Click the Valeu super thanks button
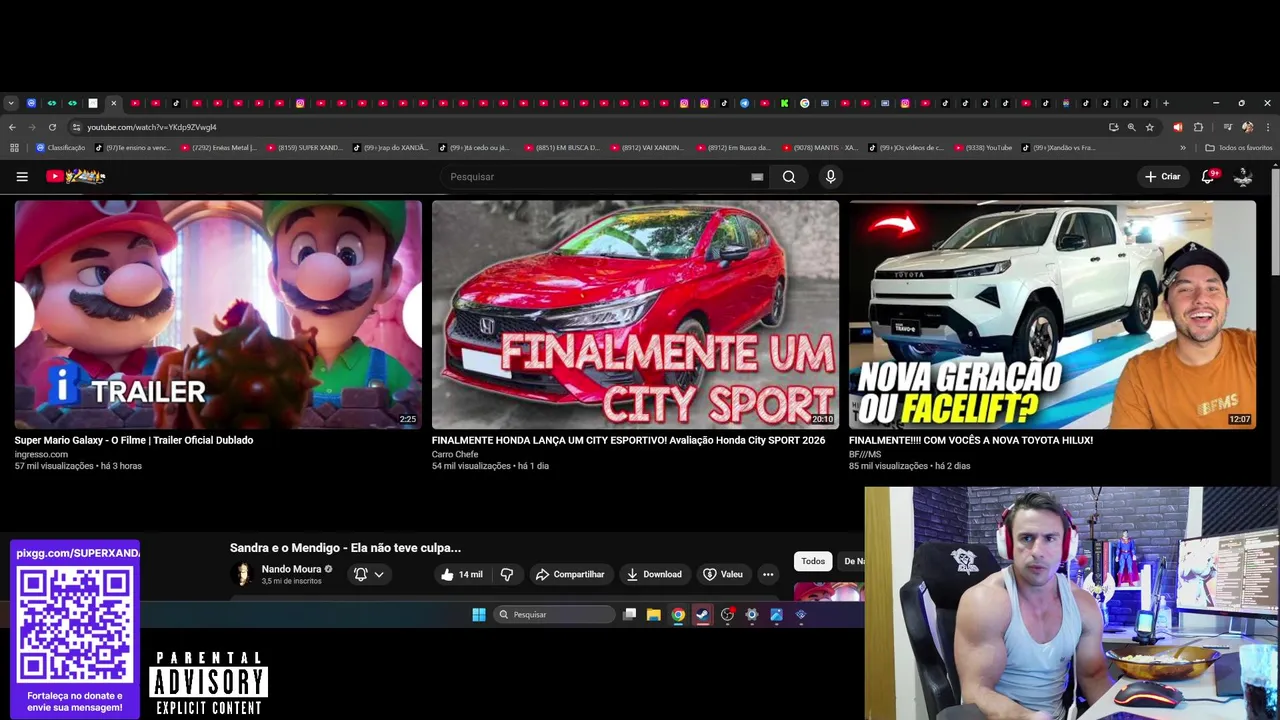Image resolution: width=1280 pixels, height=720 pixels. pyautogui.click(x=723, y=574)
